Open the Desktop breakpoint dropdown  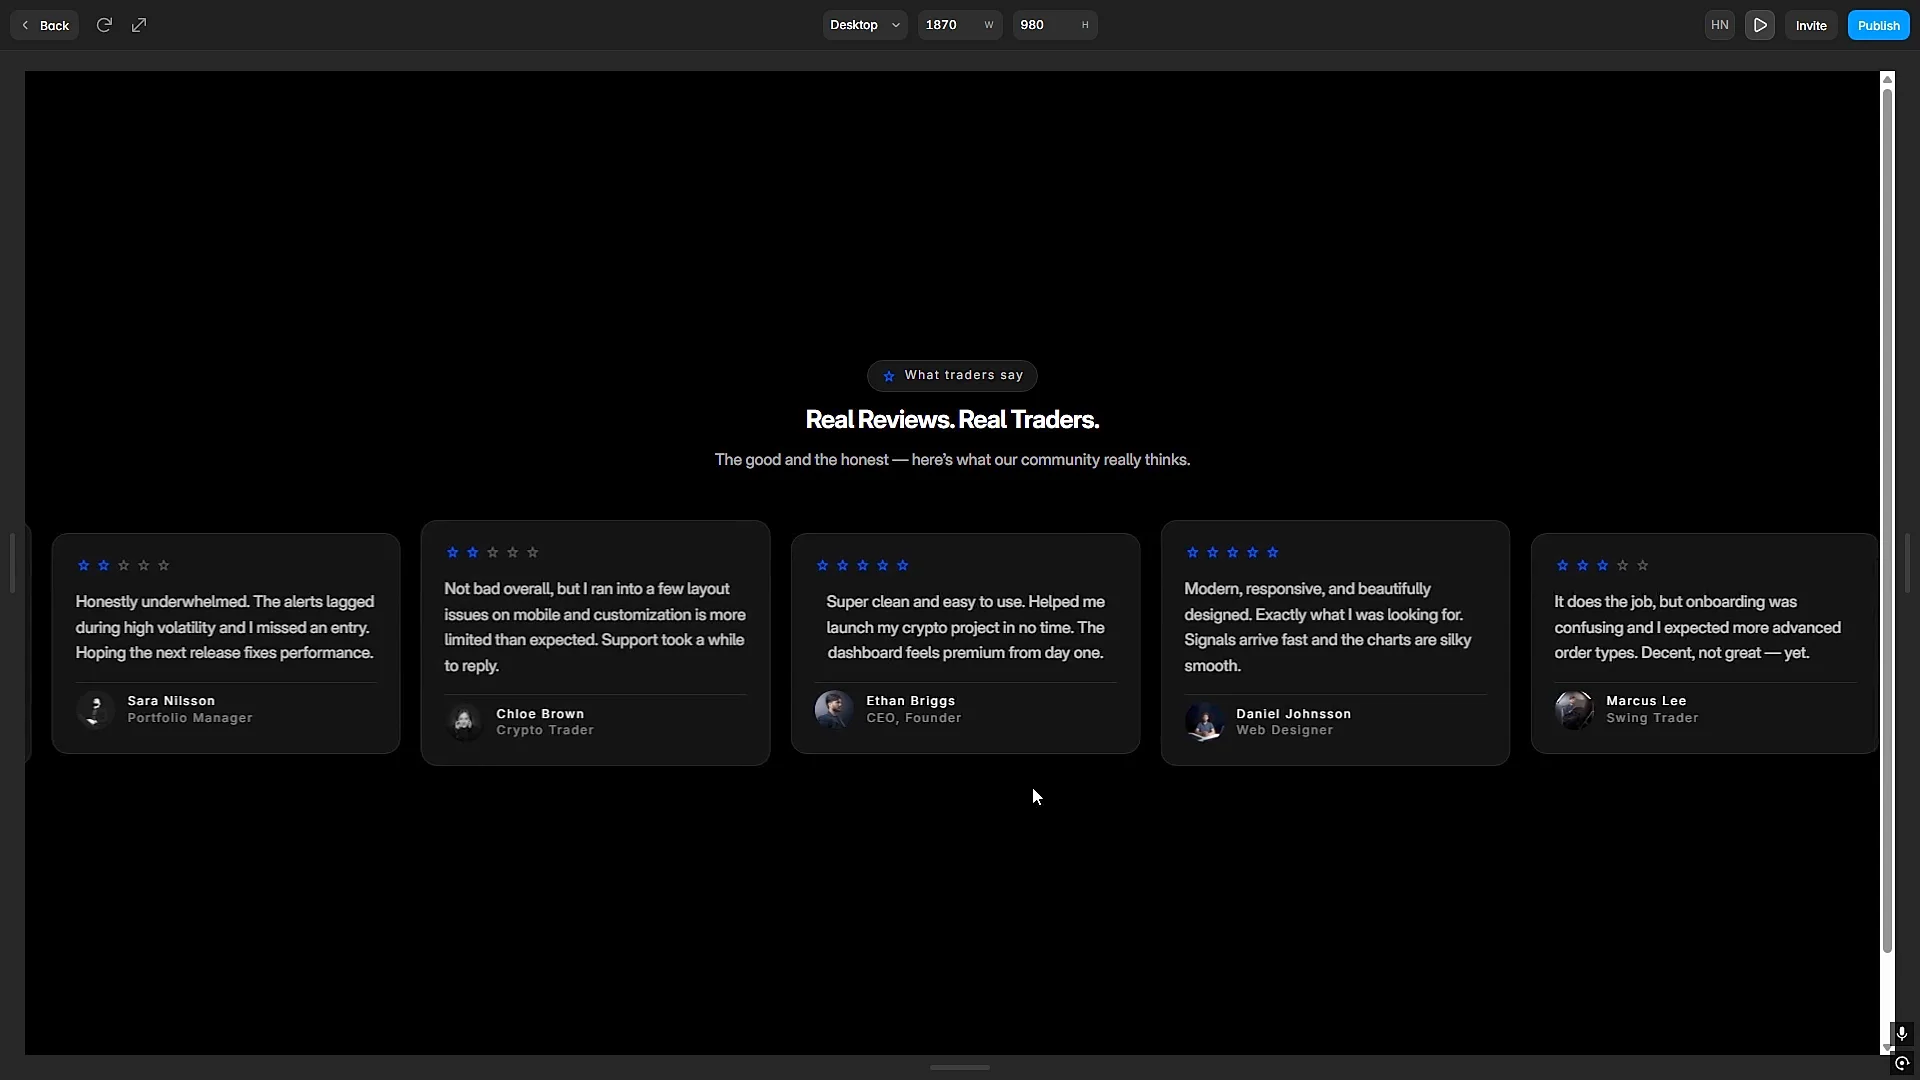(865, 25)
